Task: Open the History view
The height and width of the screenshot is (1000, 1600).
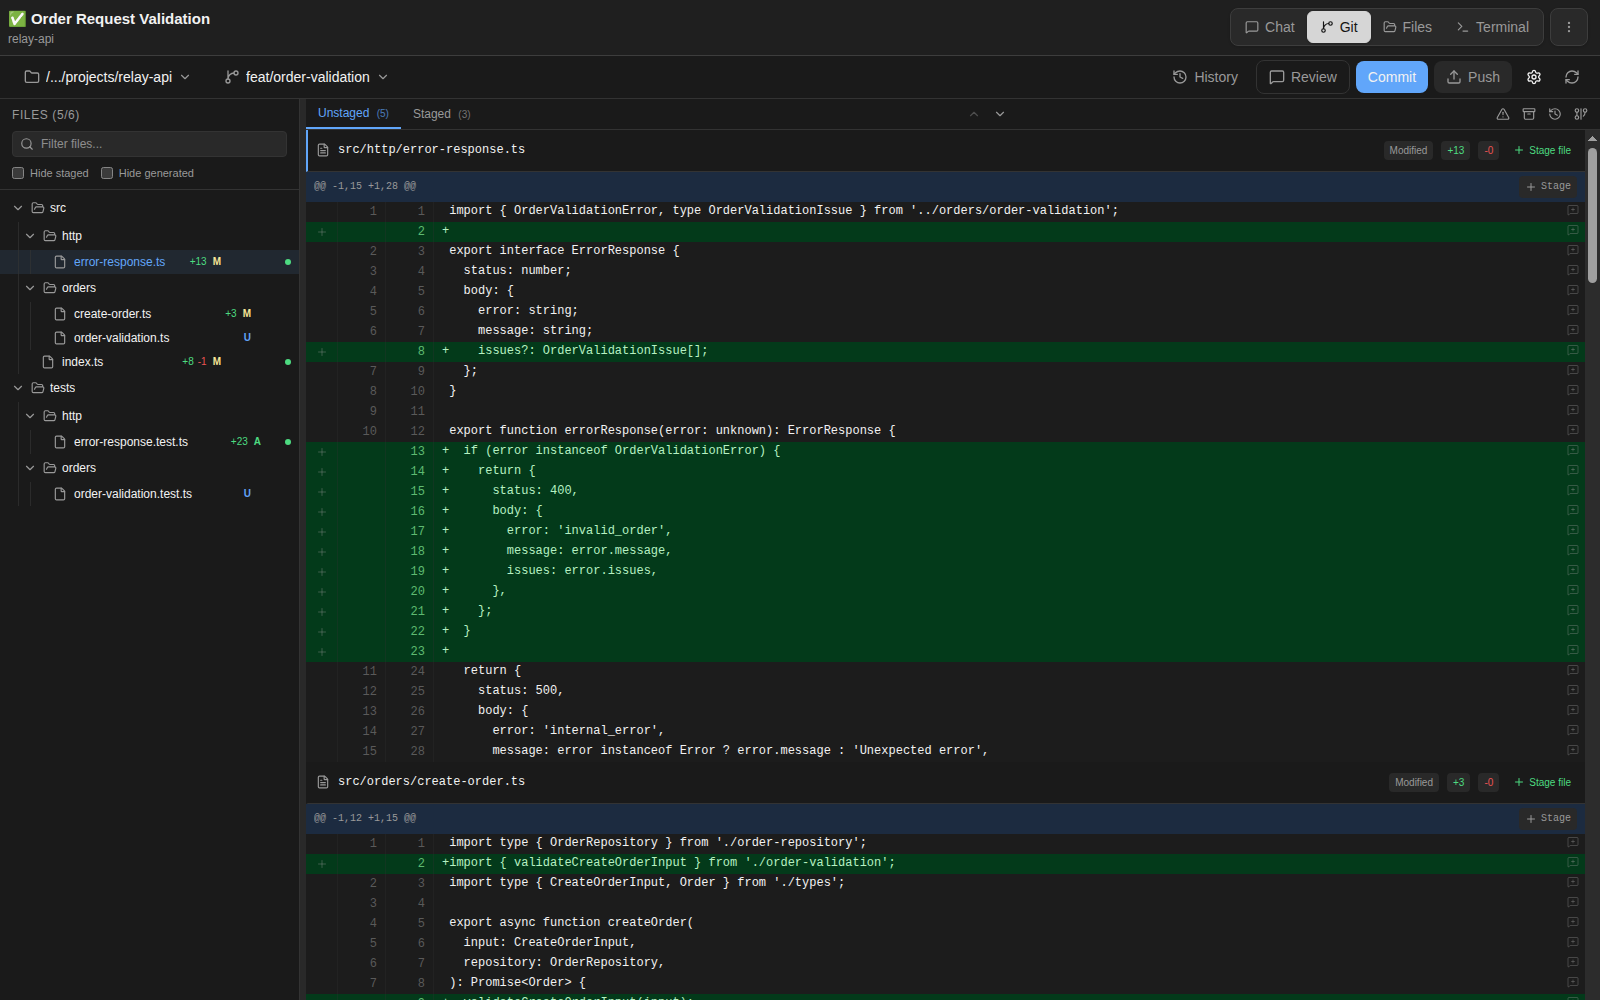Action: (x=1205, y=77)
